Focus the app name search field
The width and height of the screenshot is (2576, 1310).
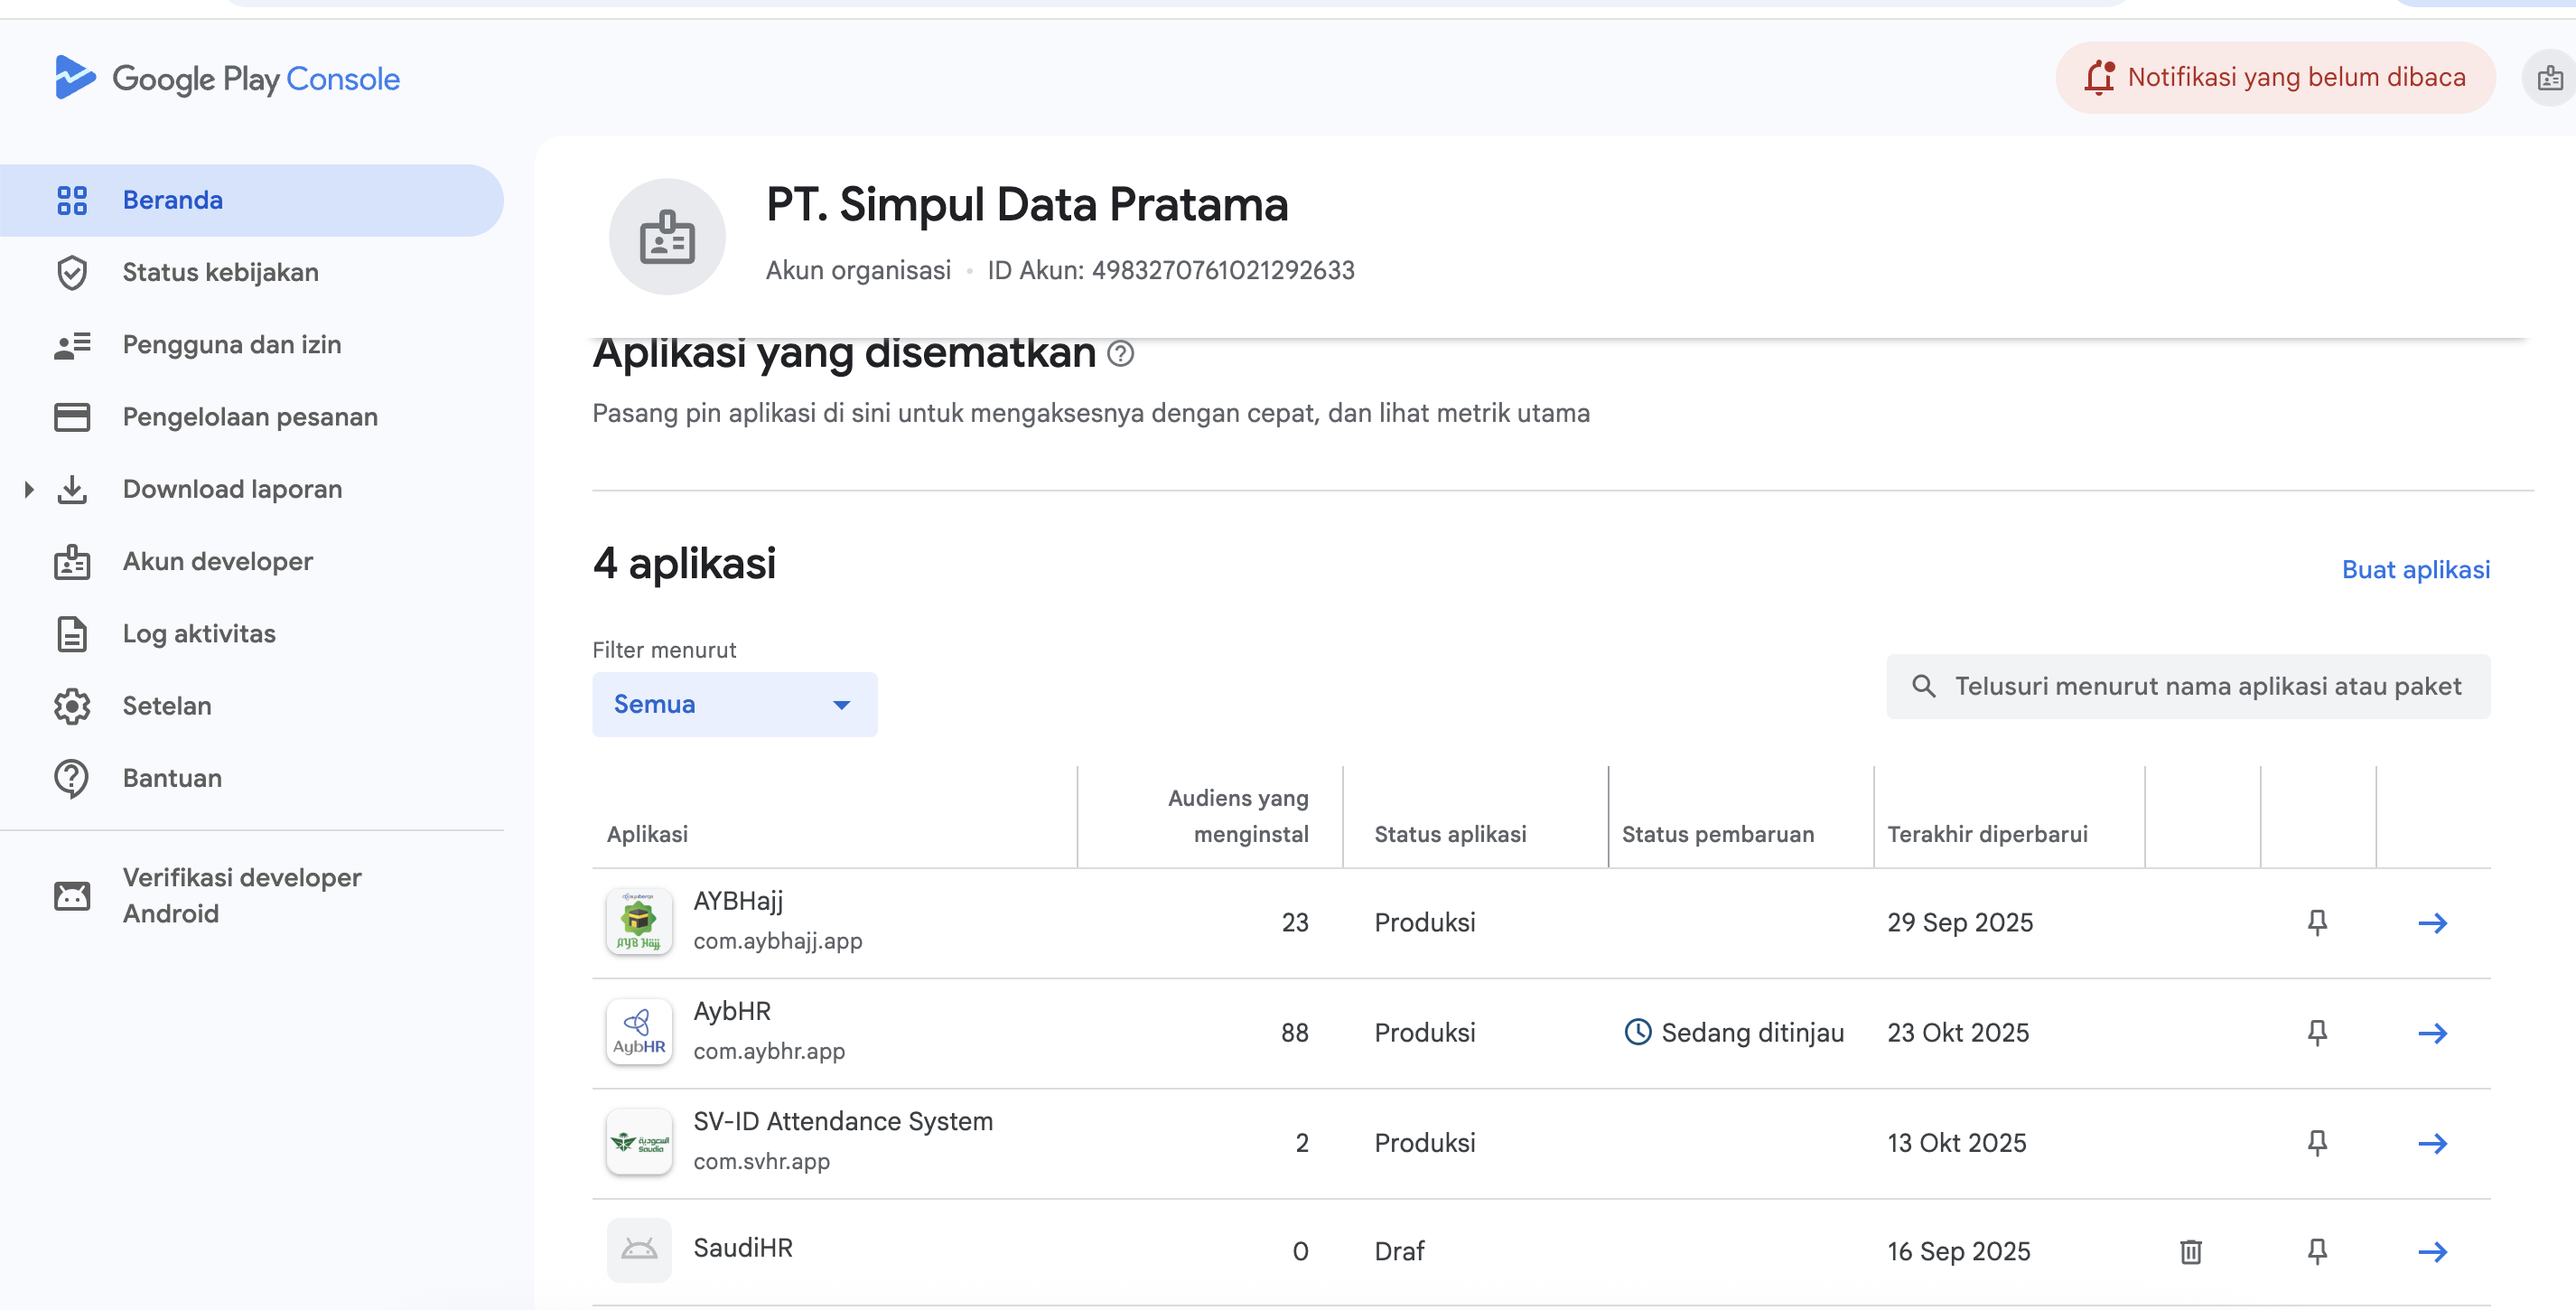[x=2206, y=686]
